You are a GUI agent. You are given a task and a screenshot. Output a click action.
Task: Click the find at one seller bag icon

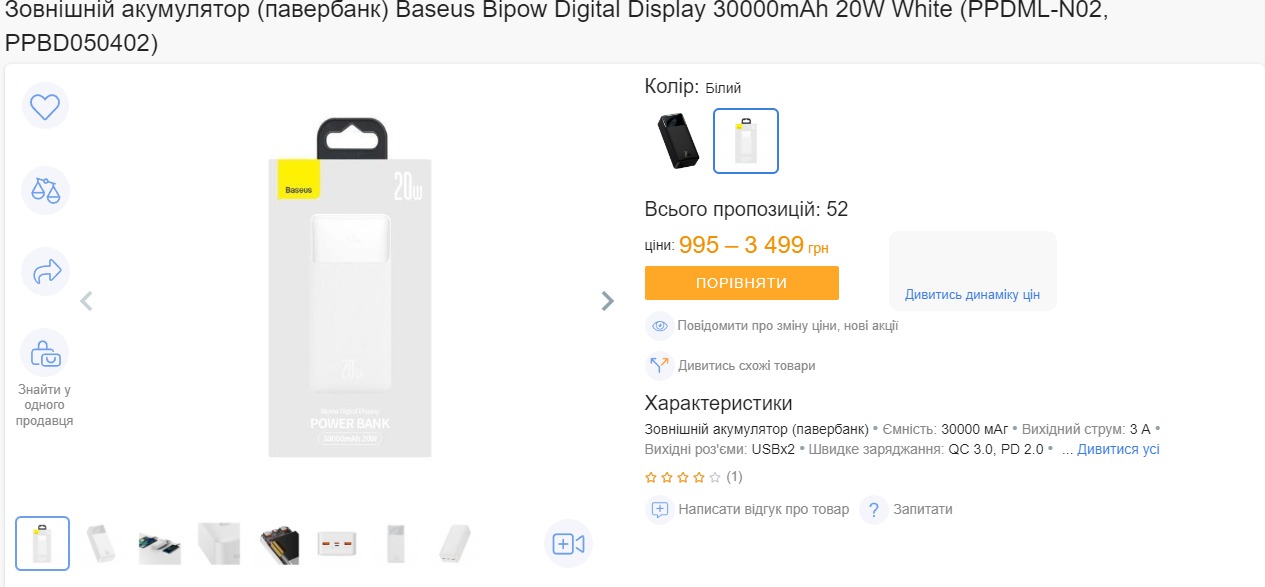point(45,353)
